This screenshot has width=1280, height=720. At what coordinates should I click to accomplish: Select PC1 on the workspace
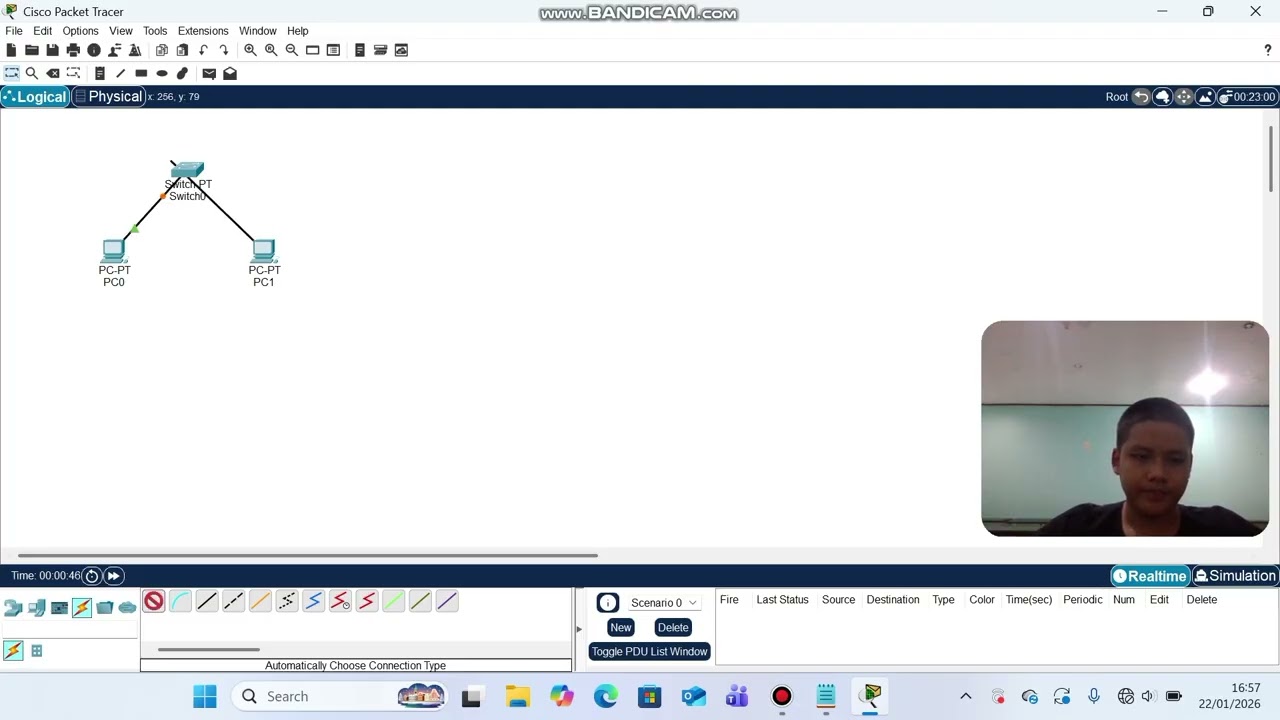(x=264, y=250)
